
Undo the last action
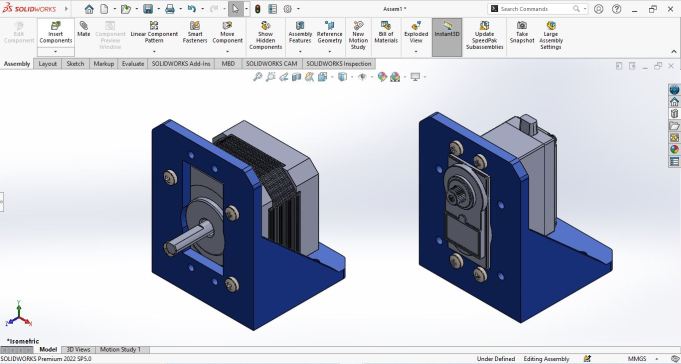click(192, 9)
